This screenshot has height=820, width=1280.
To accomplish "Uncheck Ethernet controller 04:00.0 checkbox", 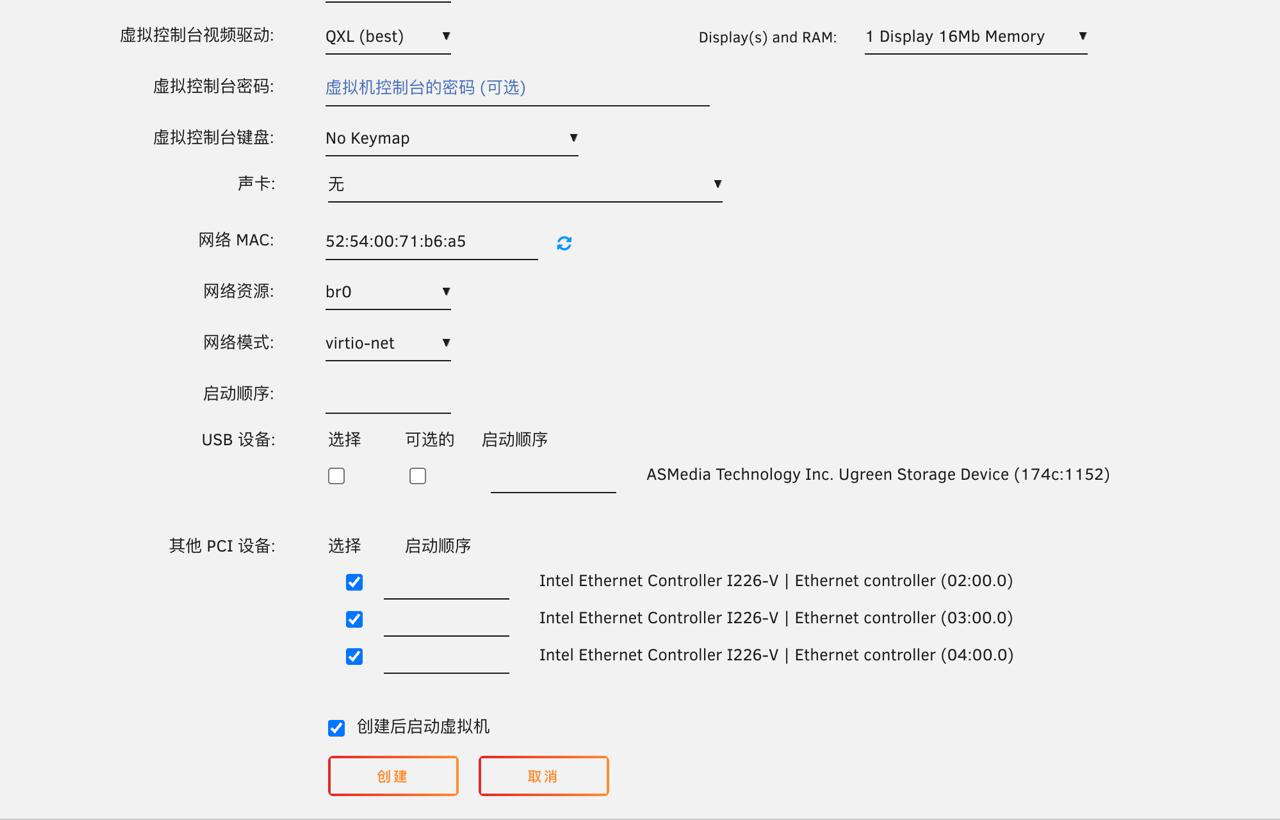I will (x=354, y=656).
